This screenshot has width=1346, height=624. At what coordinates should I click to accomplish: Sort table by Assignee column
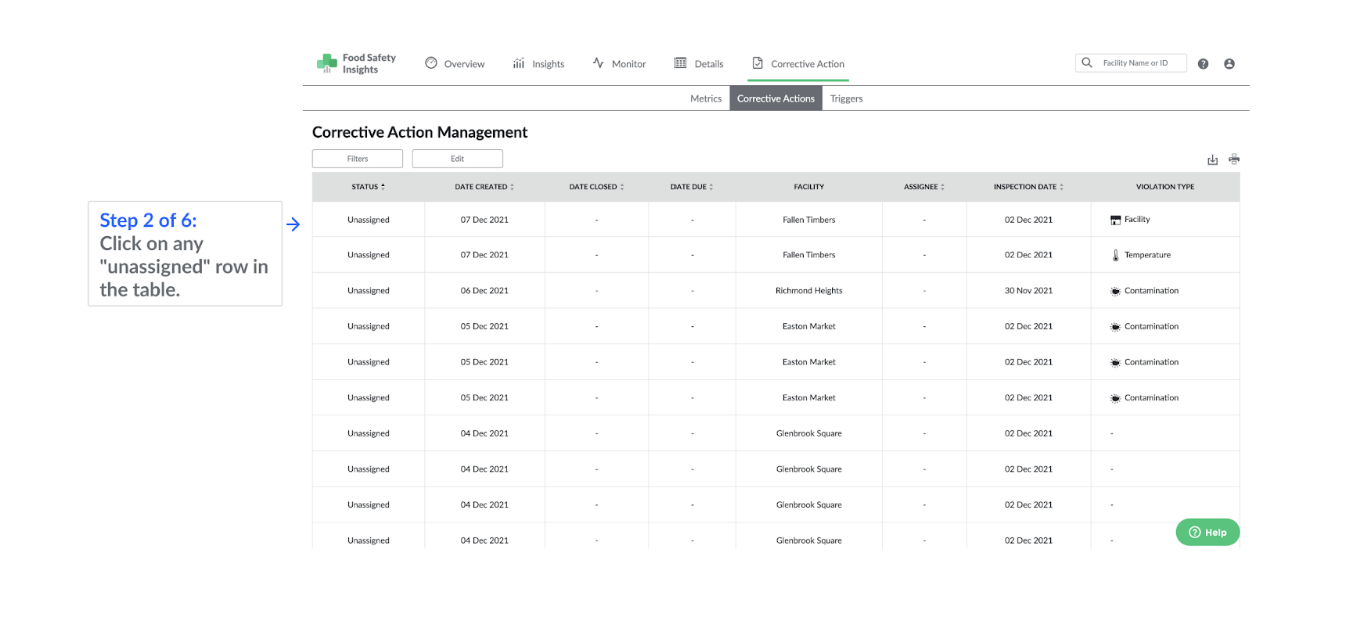[x=924, y=187]
